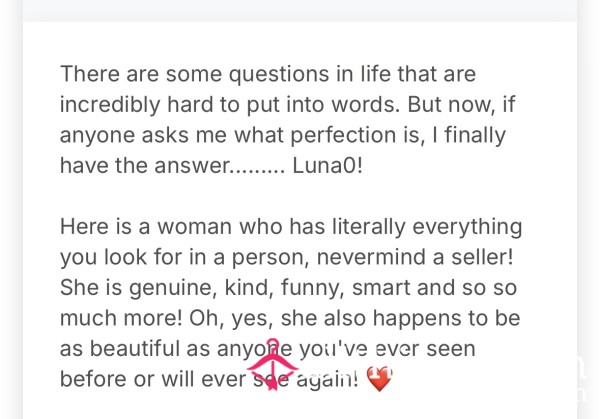Click the gray header bar above review card
600x419 pixels.
300,11
